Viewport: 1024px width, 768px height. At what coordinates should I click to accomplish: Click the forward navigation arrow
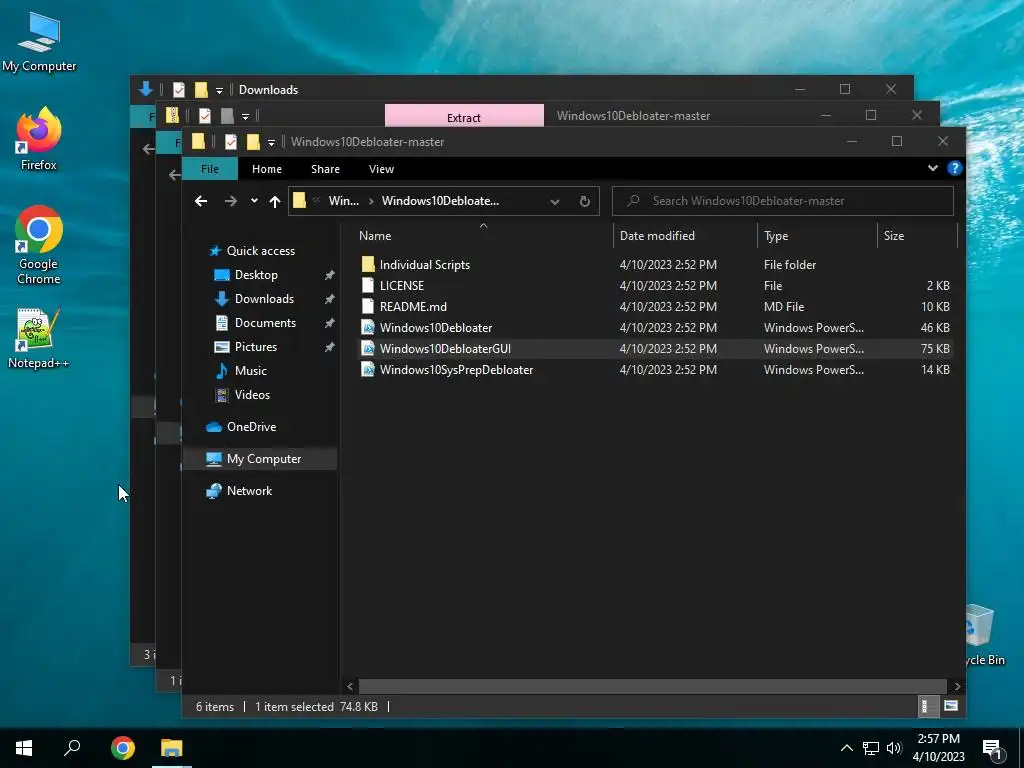[231, 201]
